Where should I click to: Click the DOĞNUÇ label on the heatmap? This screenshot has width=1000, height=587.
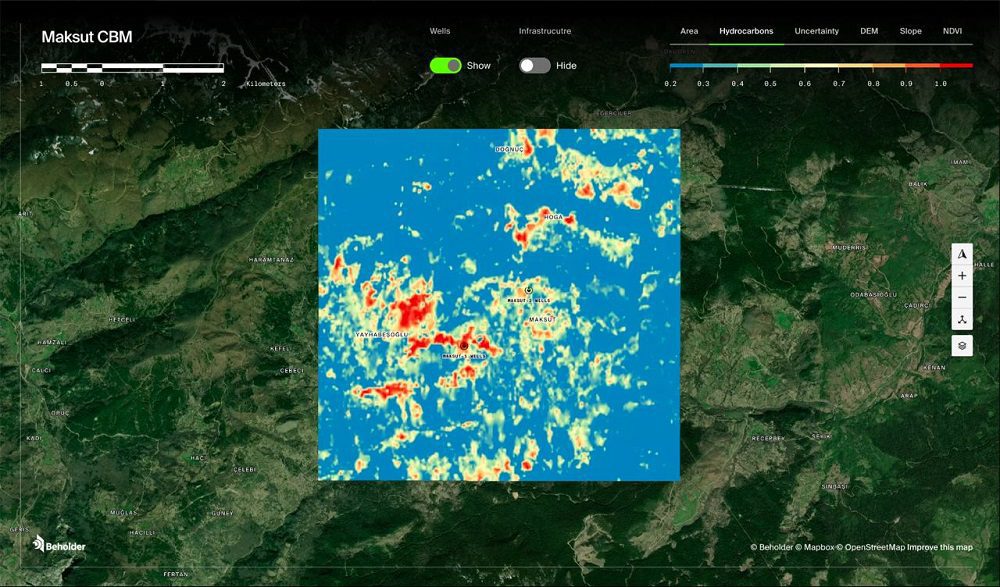tap(510, 149)
